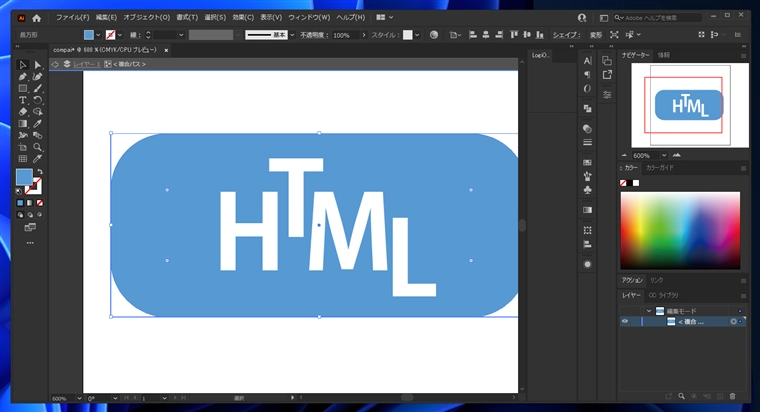Select the Curvature tool

tap(37, 77)
